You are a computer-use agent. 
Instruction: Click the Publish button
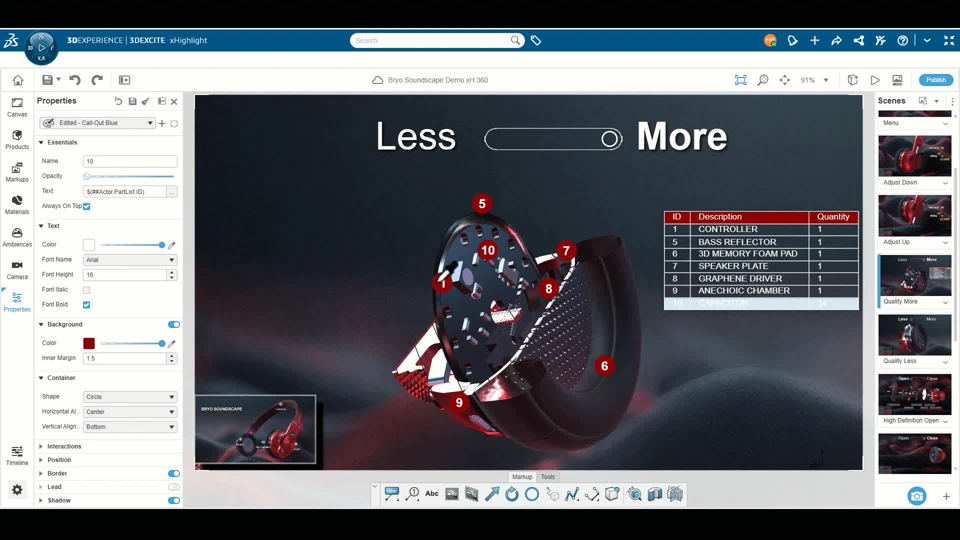point(936,80)
